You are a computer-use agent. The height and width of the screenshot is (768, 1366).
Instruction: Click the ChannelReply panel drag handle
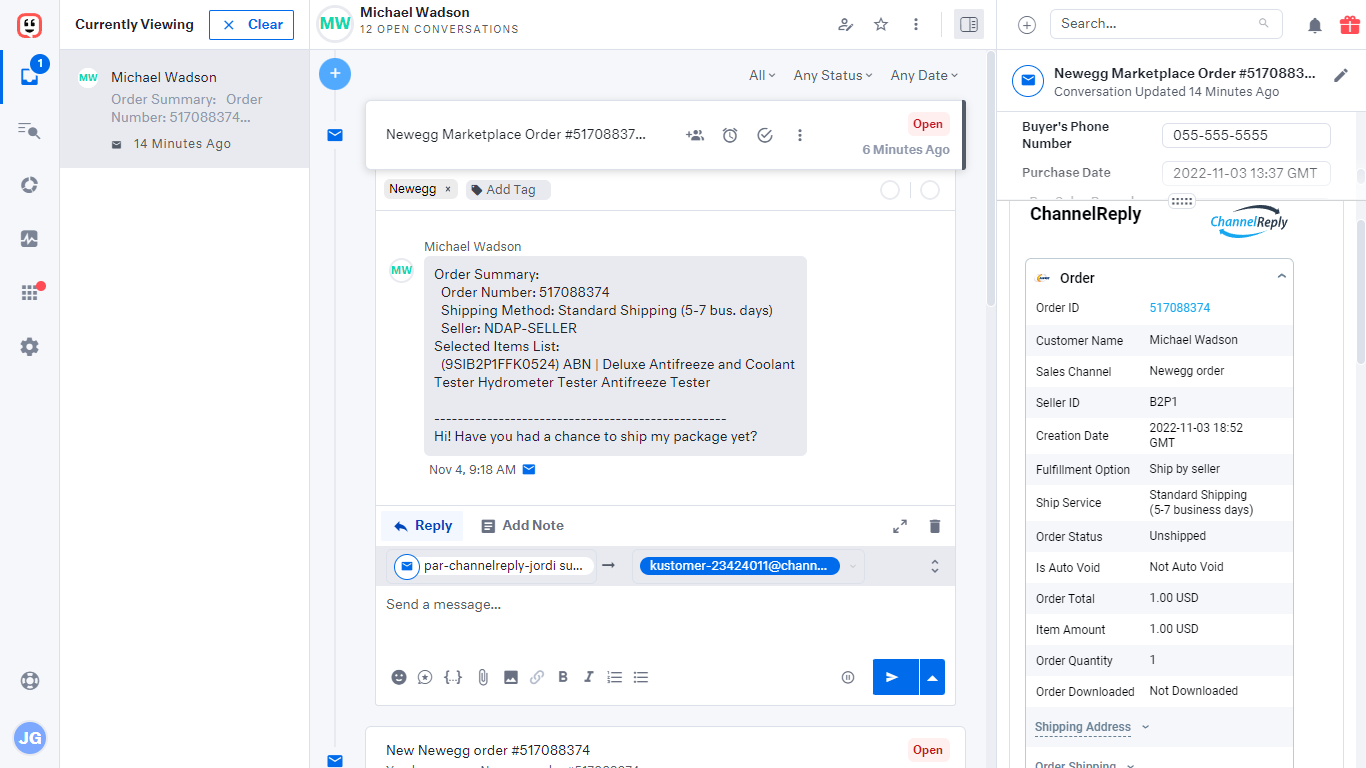[1182, 201]
